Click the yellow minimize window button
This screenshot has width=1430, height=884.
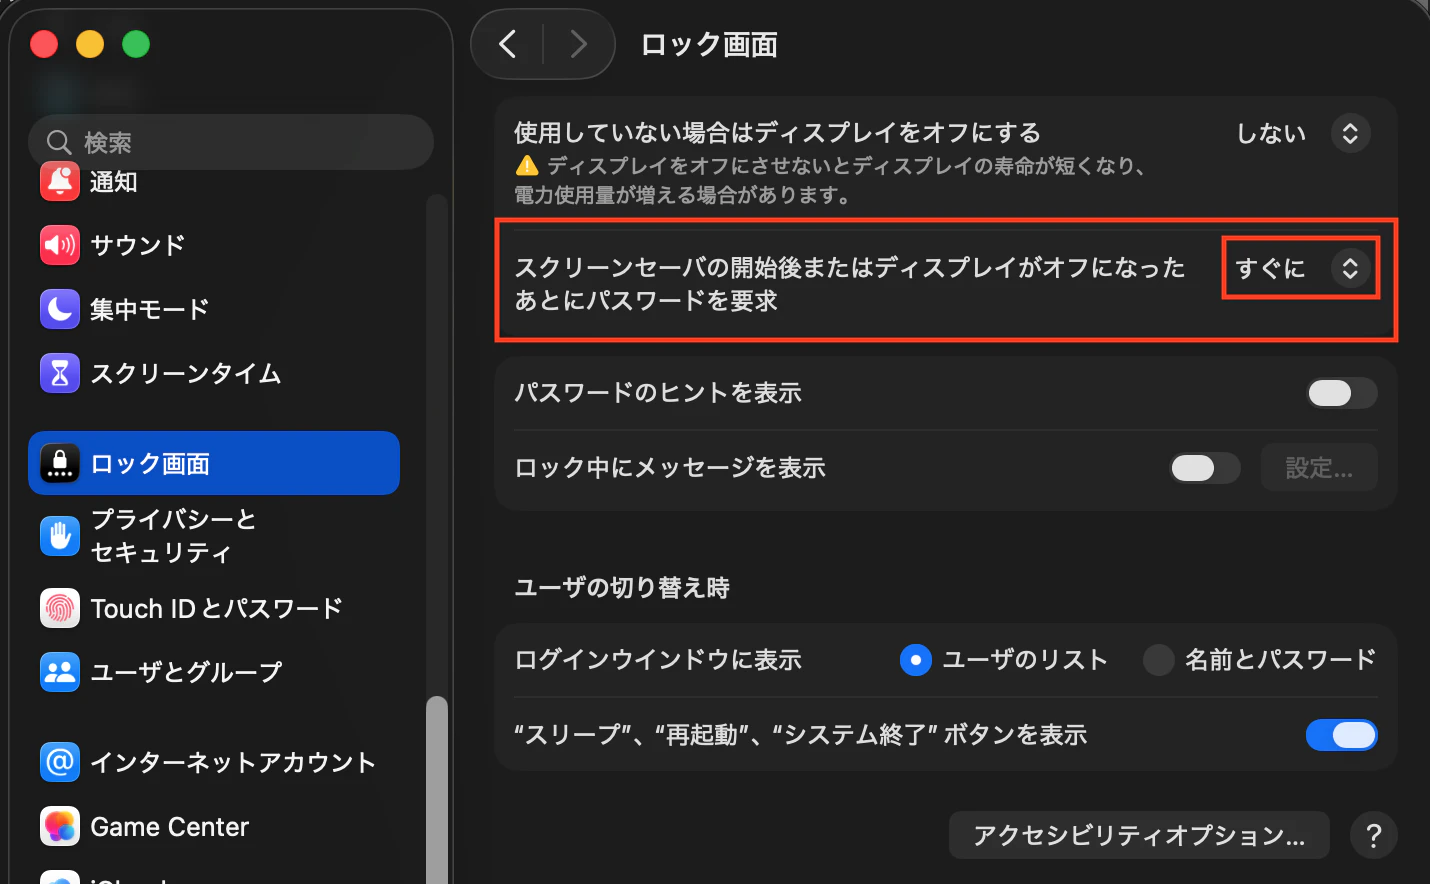[x=90, y=44]
